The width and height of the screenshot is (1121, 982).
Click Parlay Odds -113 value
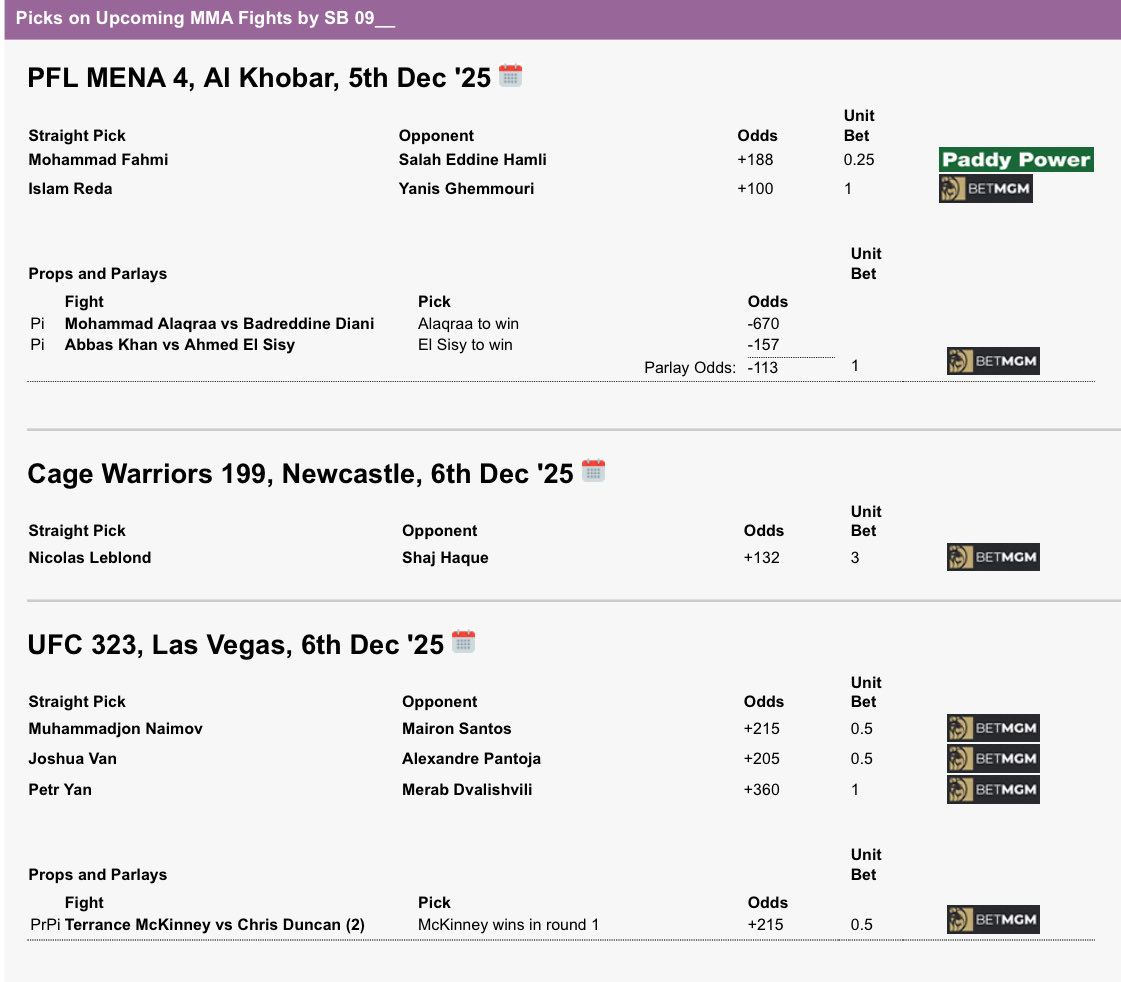coord(762,367)
